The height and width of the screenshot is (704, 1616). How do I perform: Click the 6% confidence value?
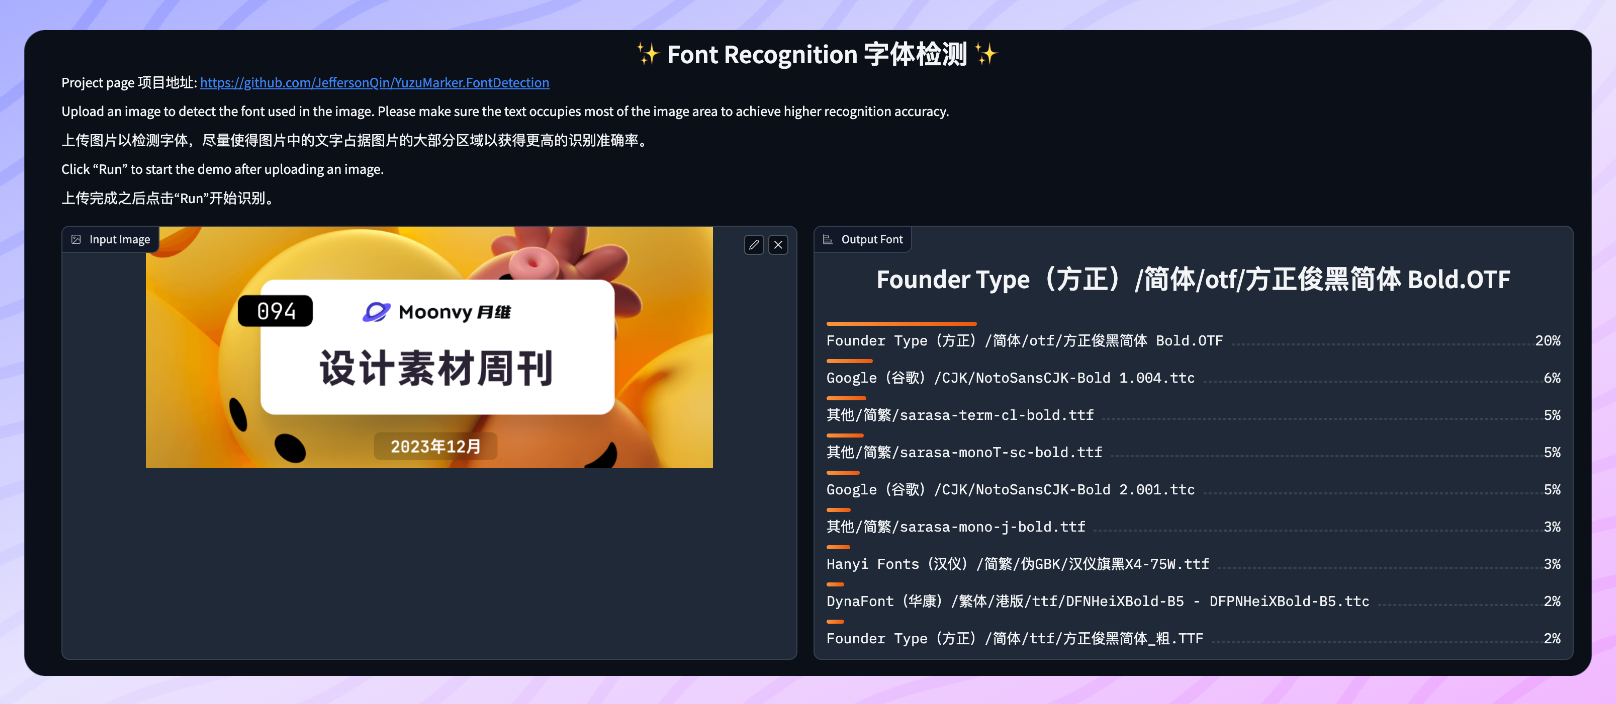point(1552,378)
